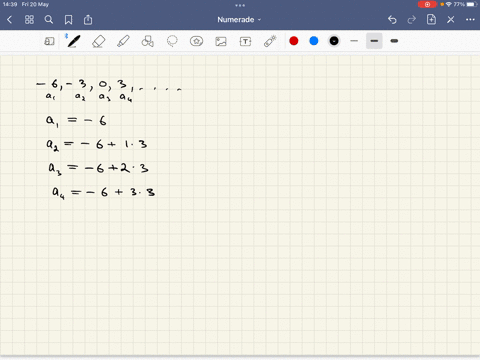Open the Elements sticker tool
The image size is (480, 360).
[196, 41]
